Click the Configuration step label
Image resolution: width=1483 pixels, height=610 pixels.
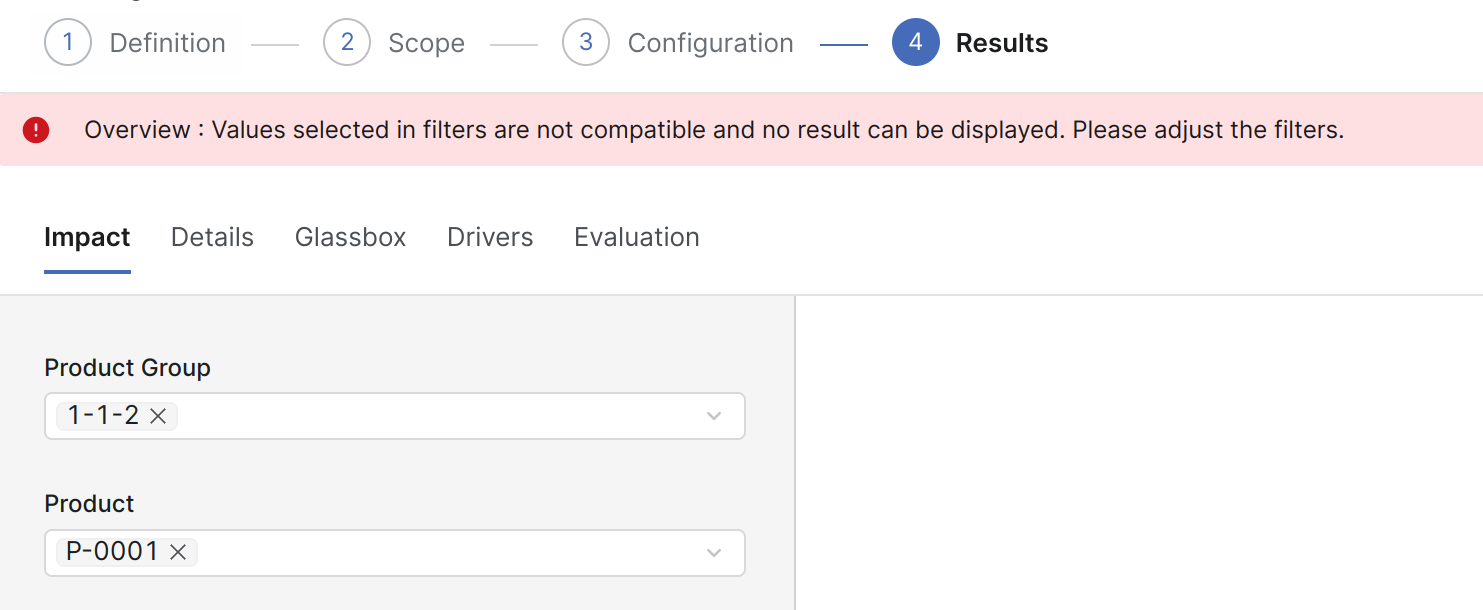710,43
